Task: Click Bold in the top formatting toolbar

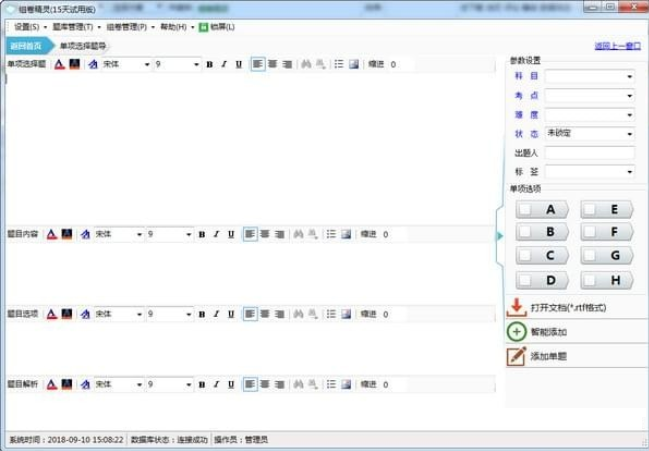Action: 210,64
